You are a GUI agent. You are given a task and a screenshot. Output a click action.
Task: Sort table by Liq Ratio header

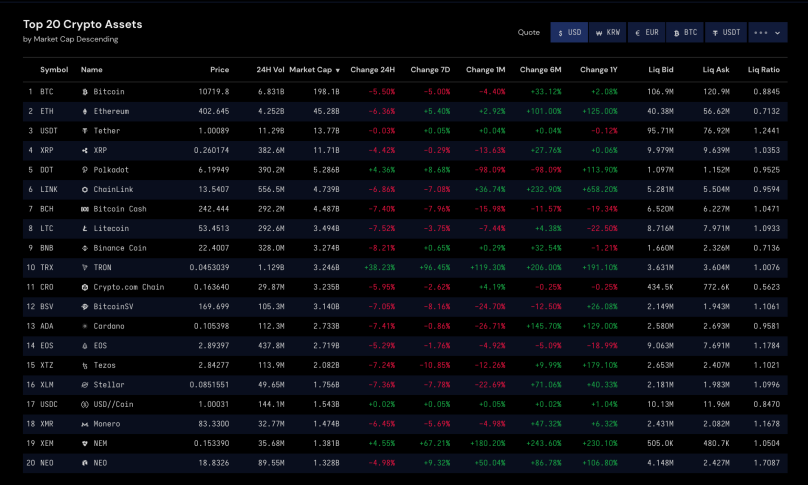point(764,70)
